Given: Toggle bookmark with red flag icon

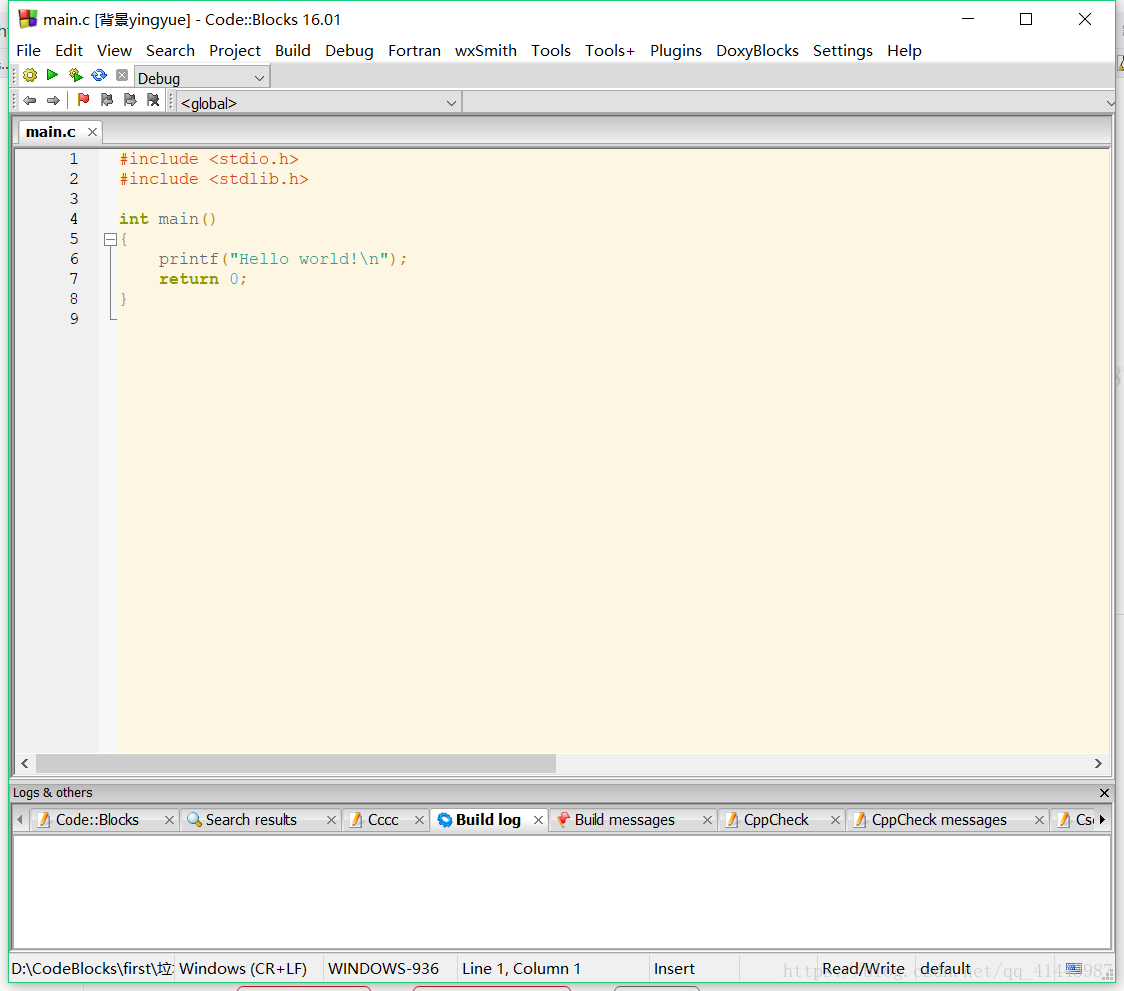Looking at the screenshot, I should (x=83, y=100).
